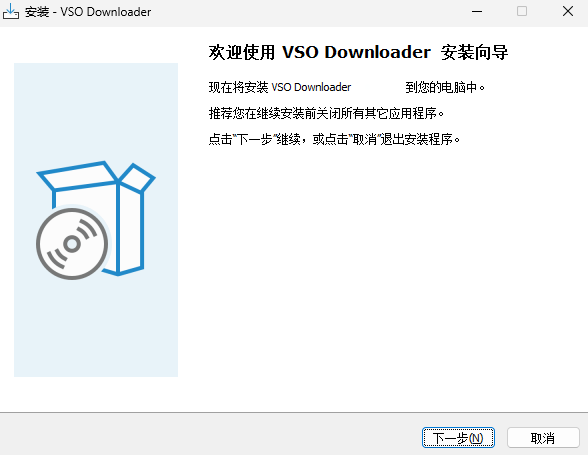The height and width of the screenshot is (455, 588).
Task: Click the greyed-out maximize window button
Action: (x=522, y=11)
